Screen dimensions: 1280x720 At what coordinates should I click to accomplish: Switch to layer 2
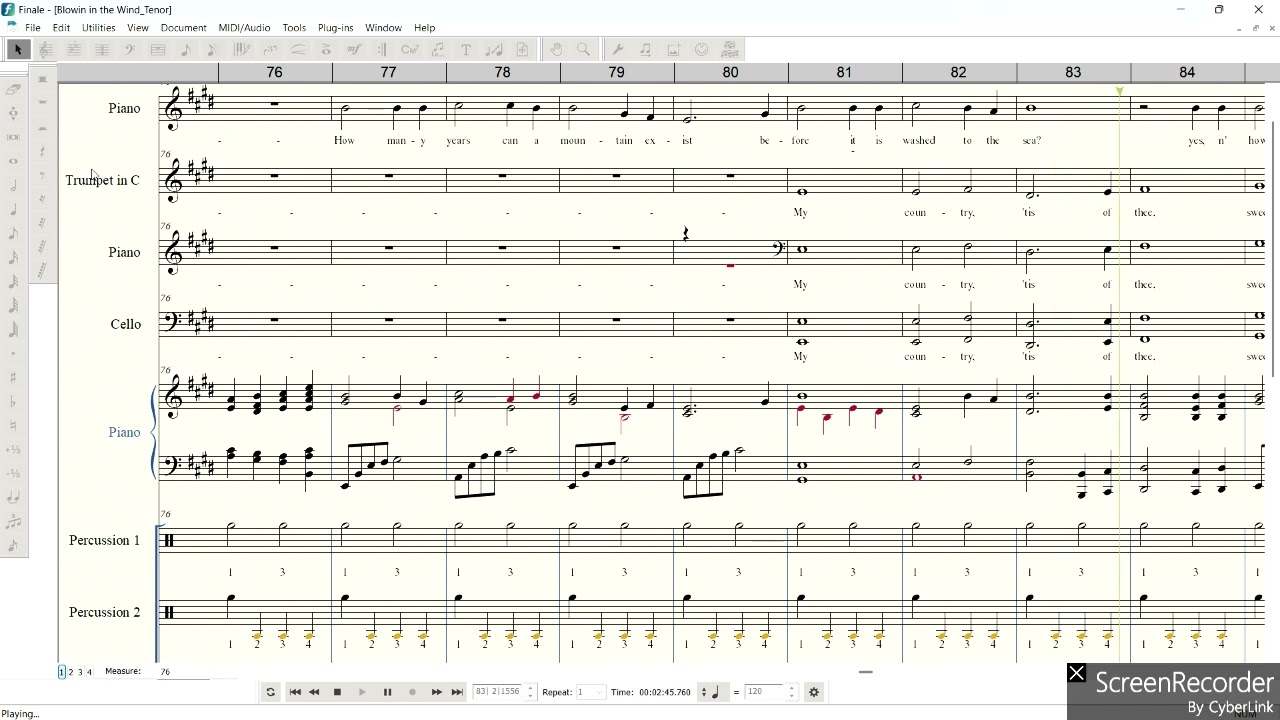click(x=70, y=672)
